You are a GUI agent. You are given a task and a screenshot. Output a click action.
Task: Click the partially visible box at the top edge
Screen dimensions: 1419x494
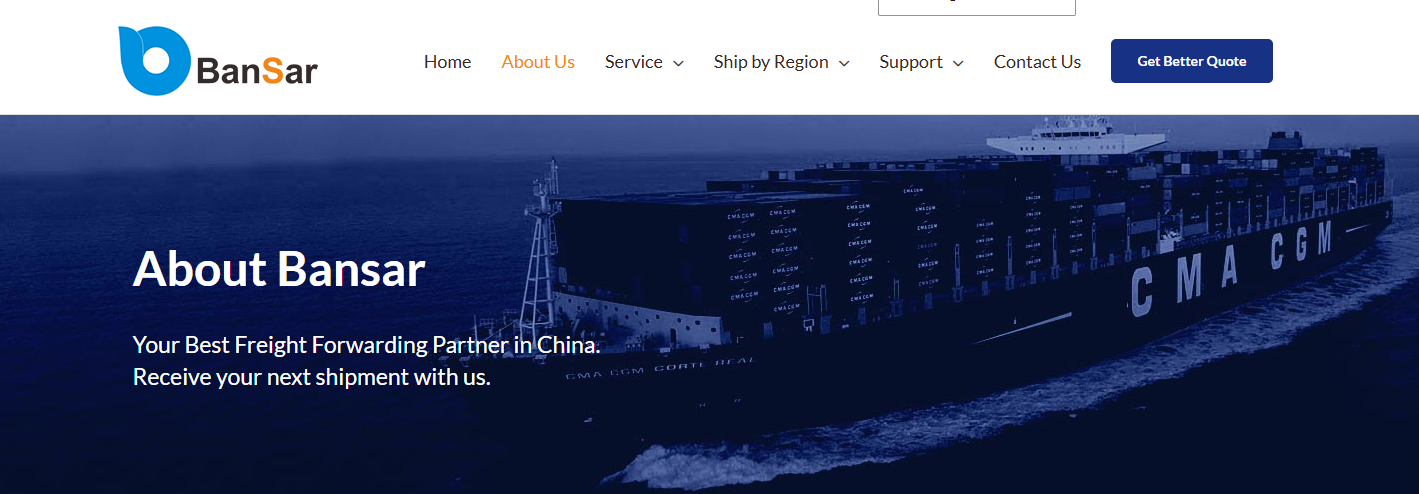[x=977, y=7]
